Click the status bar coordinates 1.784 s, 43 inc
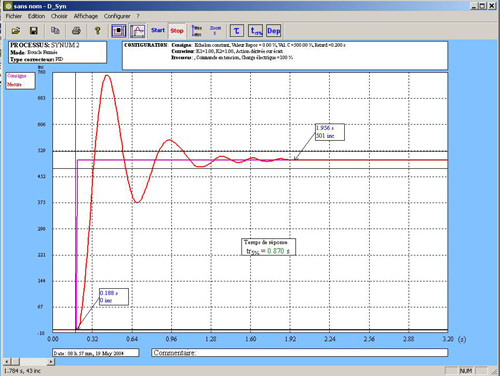The image size is (500, 376). click(x=22, y=371)
